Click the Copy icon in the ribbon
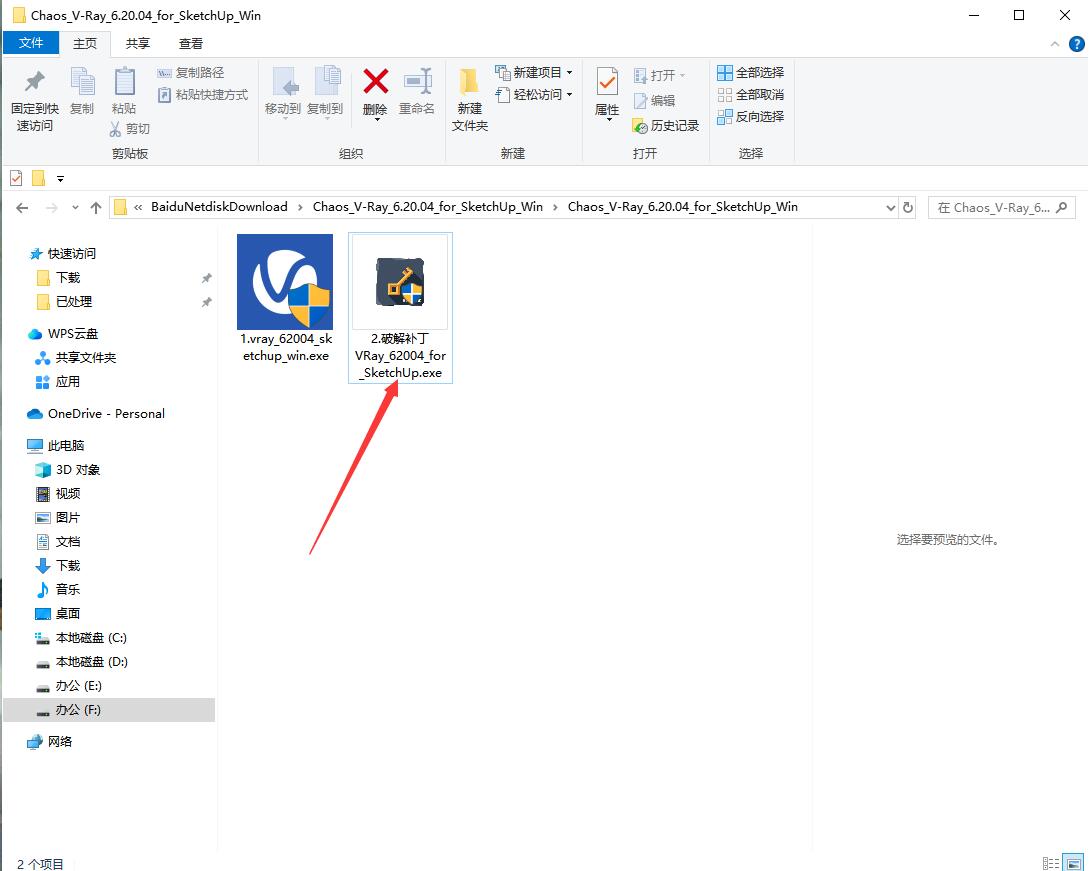 coord(82,82)
